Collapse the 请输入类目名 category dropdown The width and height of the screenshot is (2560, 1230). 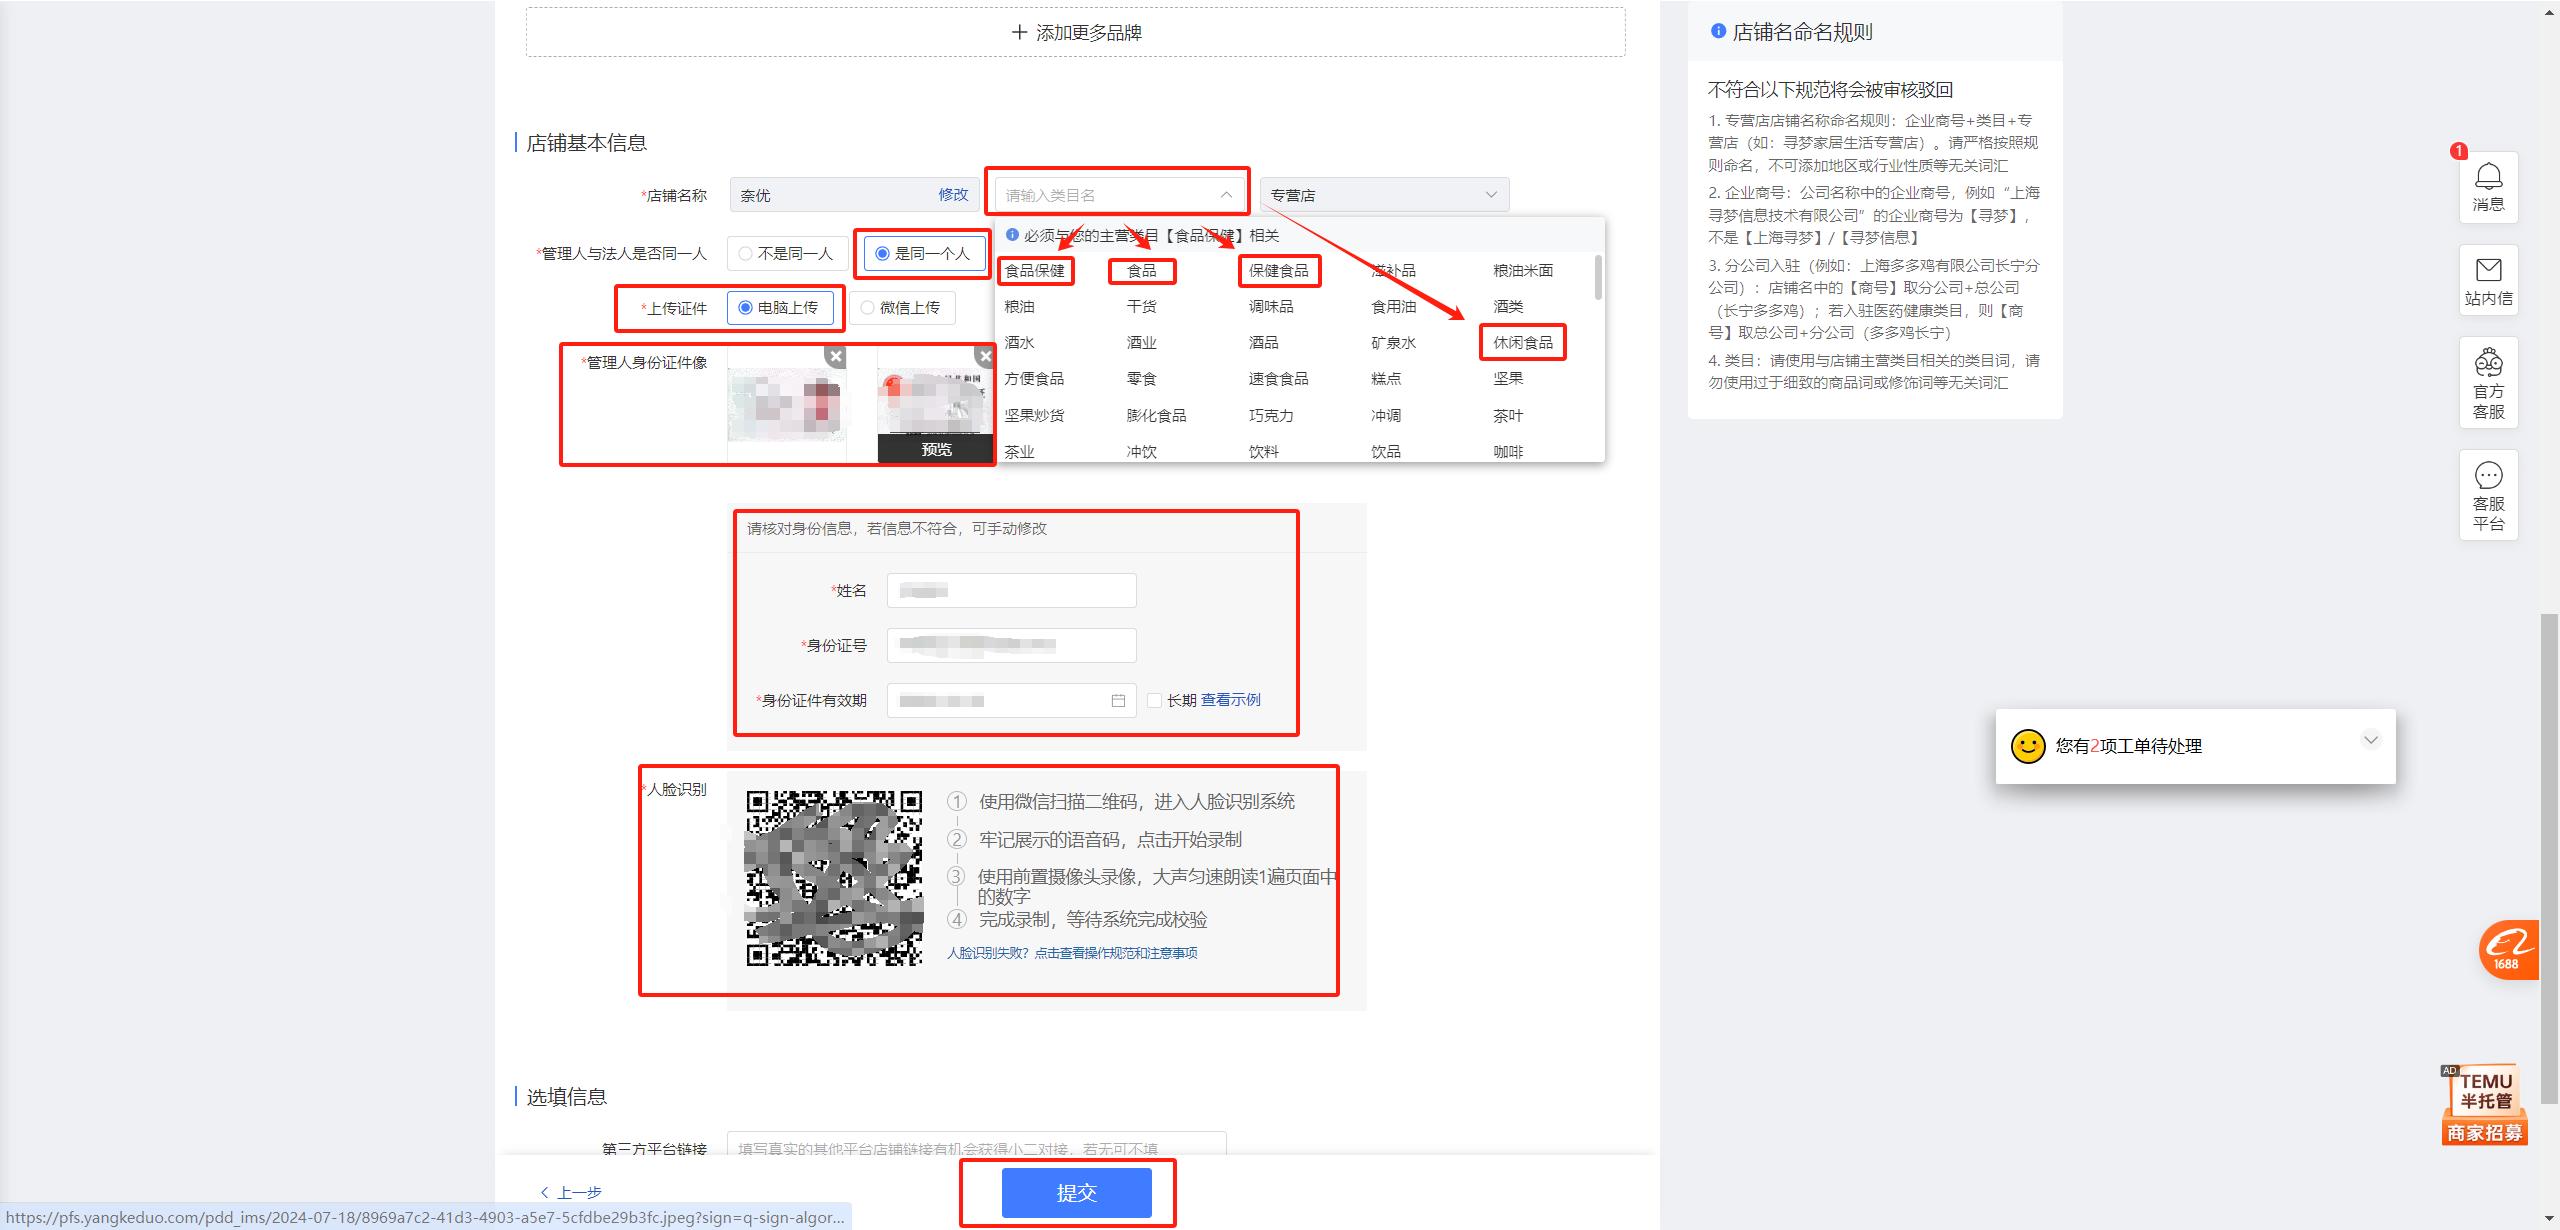coord(1227,194)
